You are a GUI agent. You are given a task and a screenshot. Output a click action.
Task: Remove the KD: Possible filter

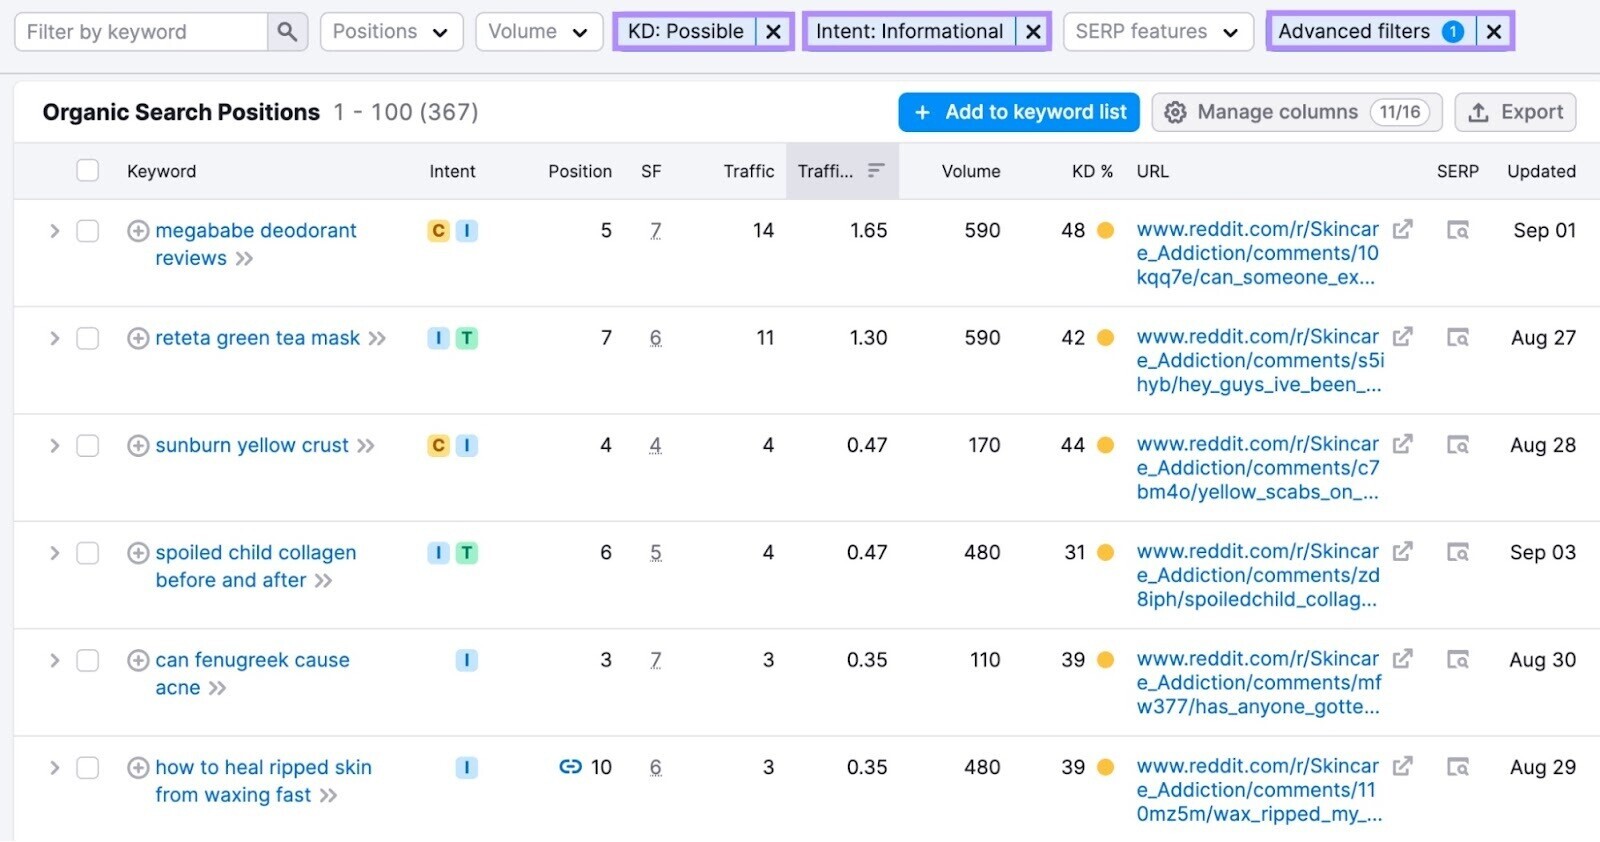point(773,32)
